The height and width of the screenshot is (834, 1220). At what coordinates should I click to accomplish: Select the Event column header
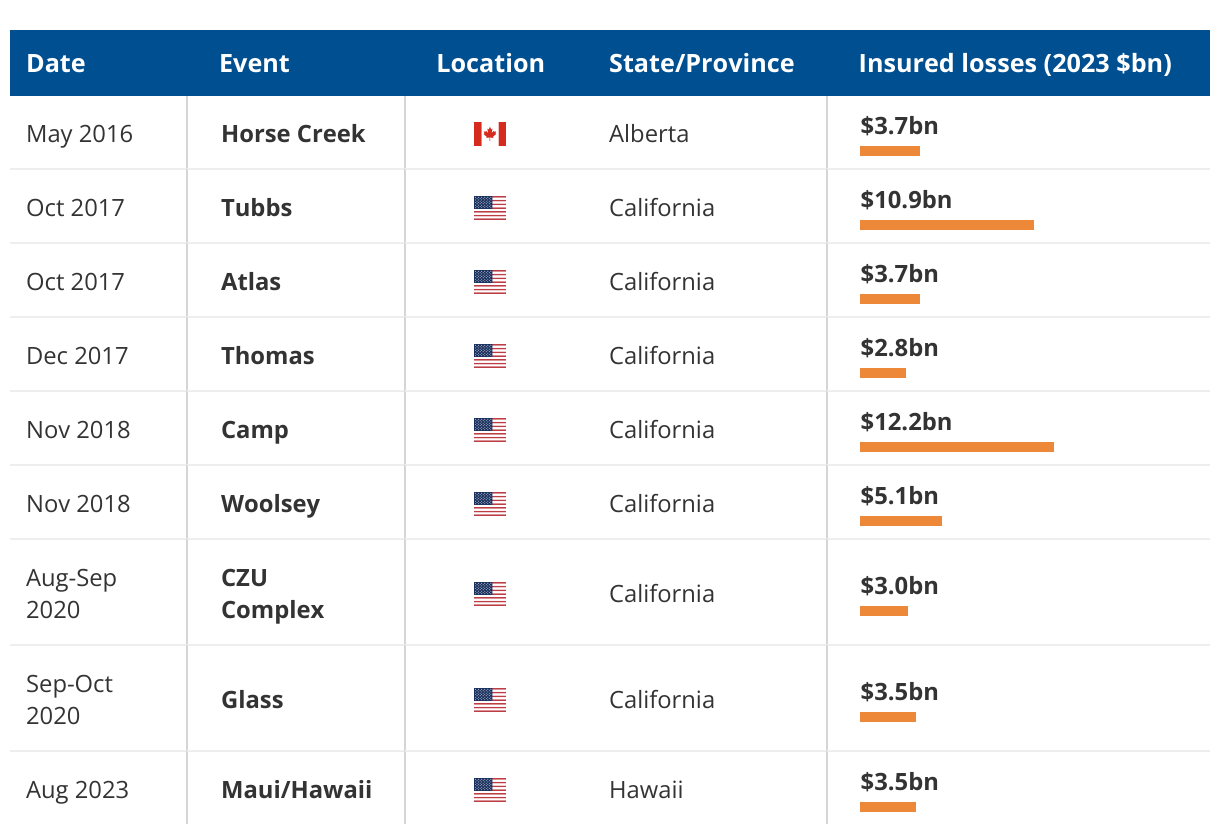point(254,64)
